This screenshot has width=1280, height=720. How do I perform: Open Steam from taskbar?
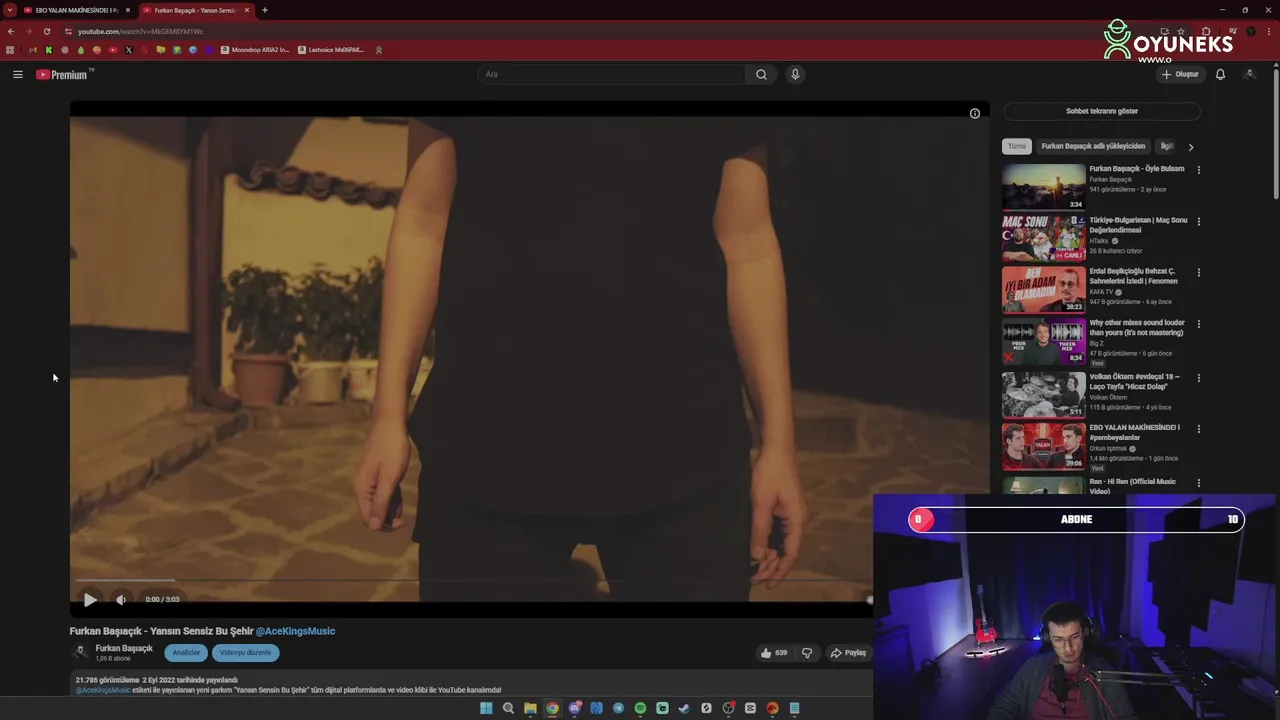tap(684, 708)
